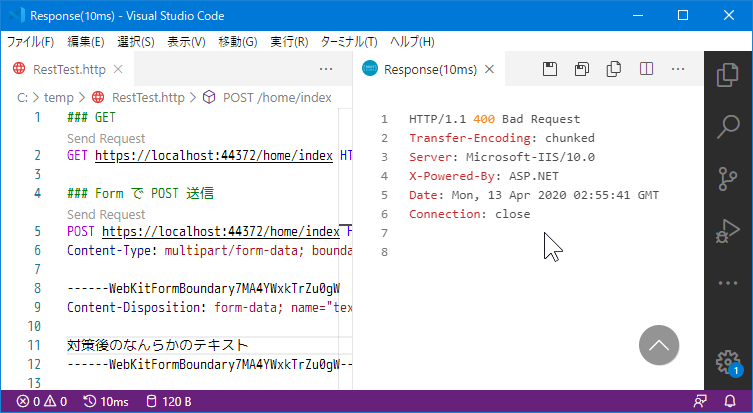This screenshot has height=413, width=753.
Task: Show additional views ellipsis in activity bar
Action: [x=728, y=283]
